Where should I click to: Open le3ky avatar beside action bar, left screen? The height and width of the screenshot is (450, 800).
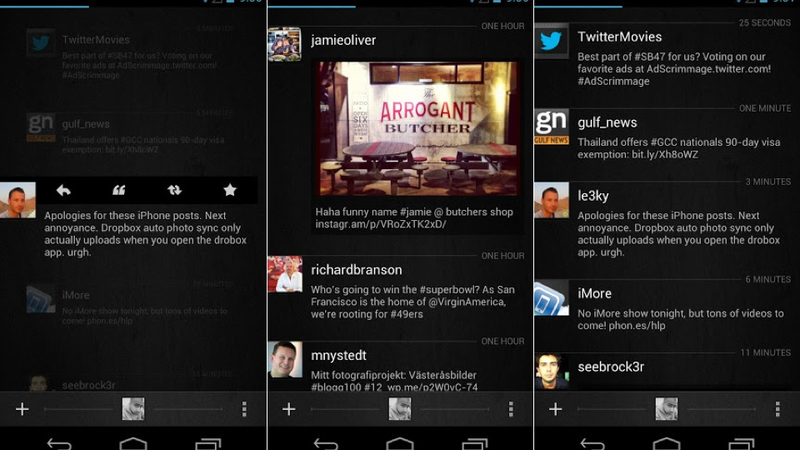click(x=18, y=200)
